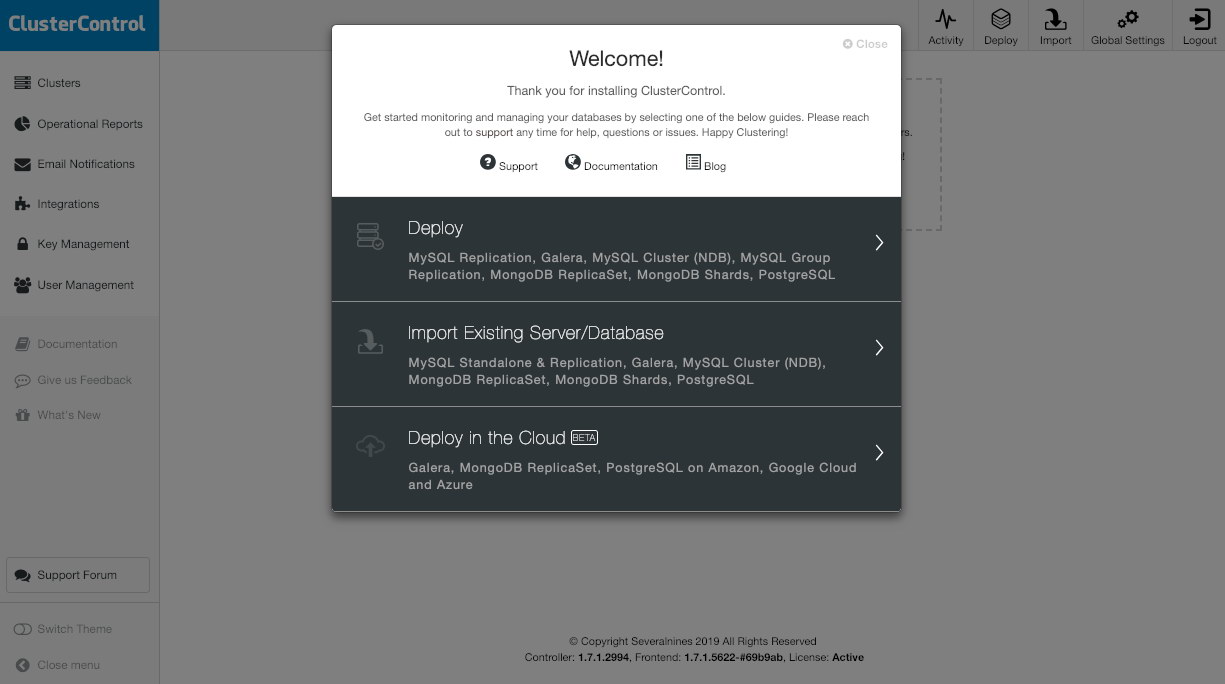Click the Integrations puzzle piece icon
The height and width of the screenshot is (684, 1225).
(22, 204)
